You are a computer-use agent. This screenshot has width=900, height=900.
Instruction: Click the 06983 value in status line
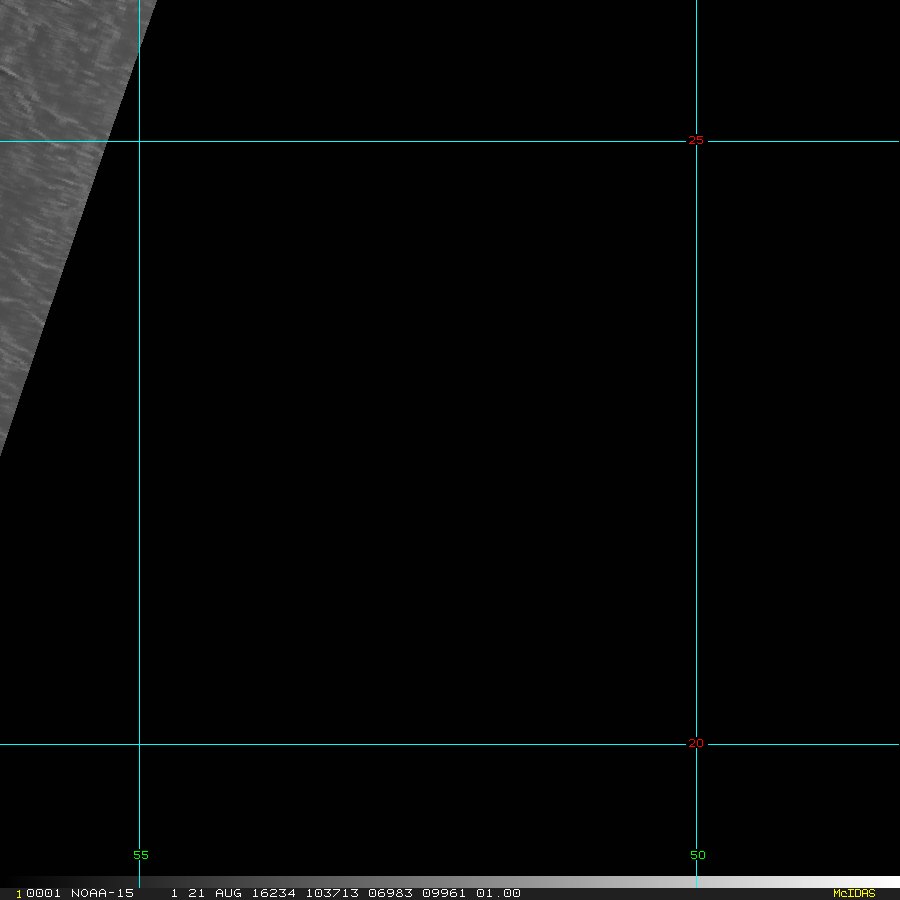[388, 893]
